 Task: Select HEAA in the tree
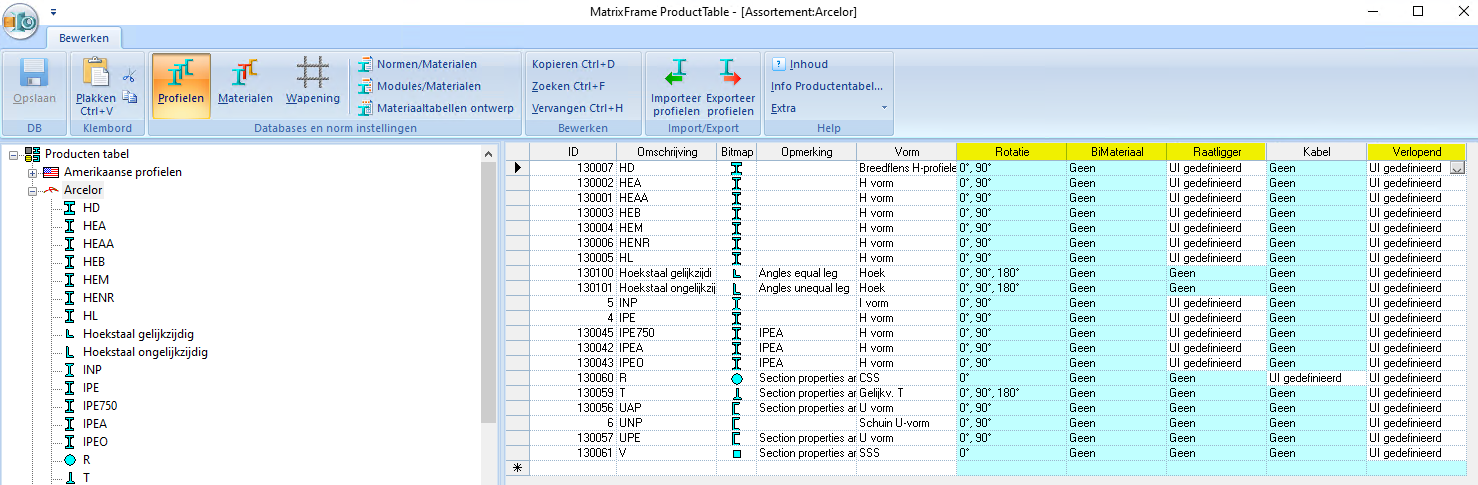pos(98,244)
